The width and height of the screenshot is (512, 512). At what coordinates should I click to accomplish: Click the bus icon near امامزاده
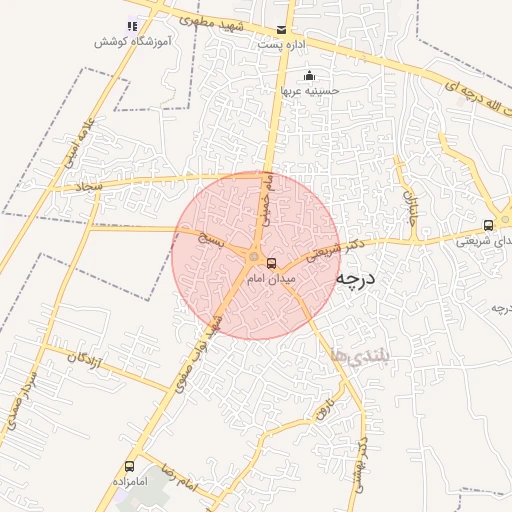click(129, 466)
